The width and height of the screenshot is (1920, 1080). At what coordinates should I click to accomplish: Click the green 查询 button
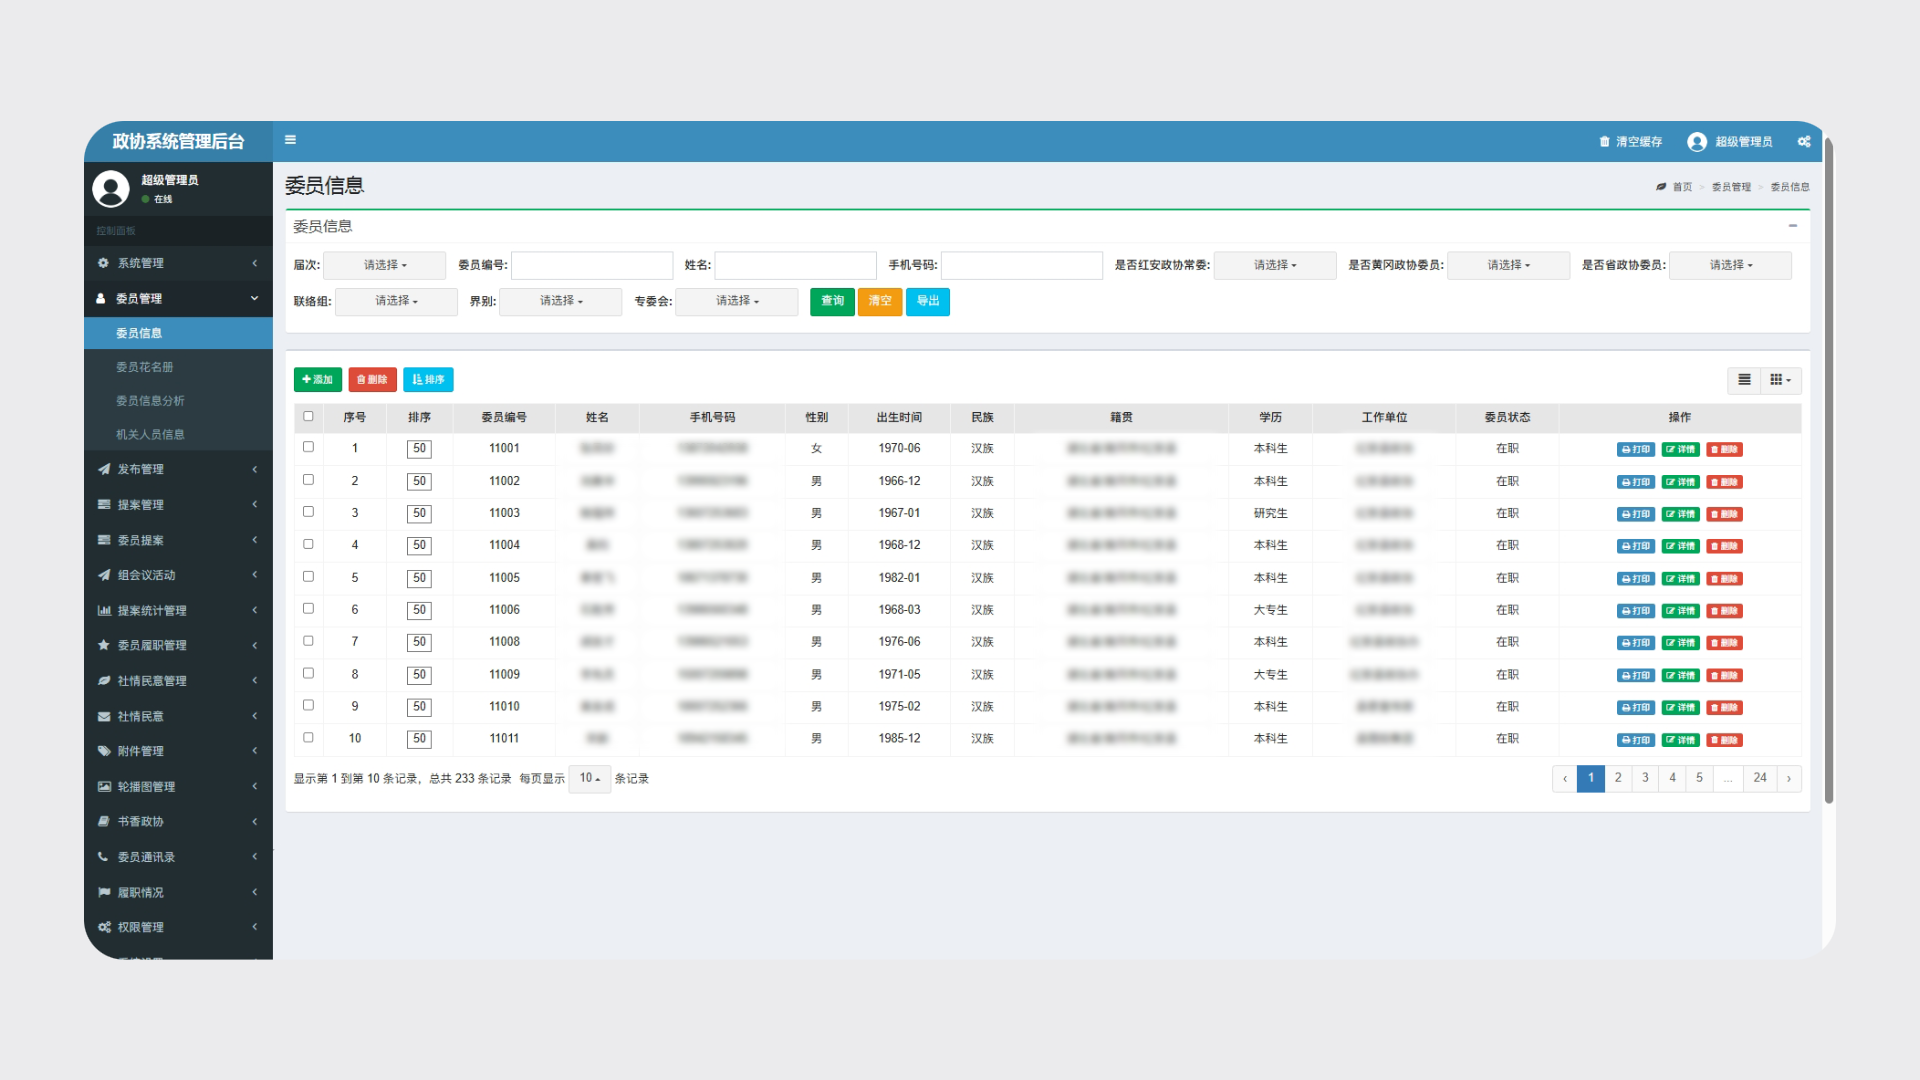coord(832,301)
